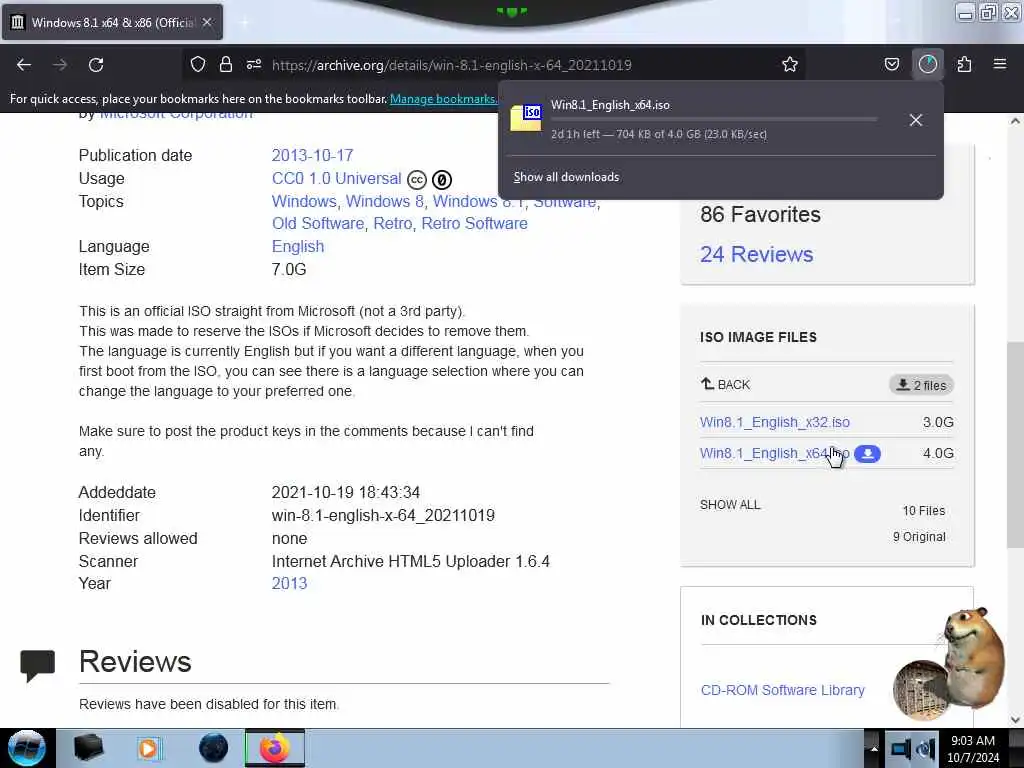This screenshot has height=768, width=1024.
Task: Click the scrollbar up arrow
Action: point(1015,121)
